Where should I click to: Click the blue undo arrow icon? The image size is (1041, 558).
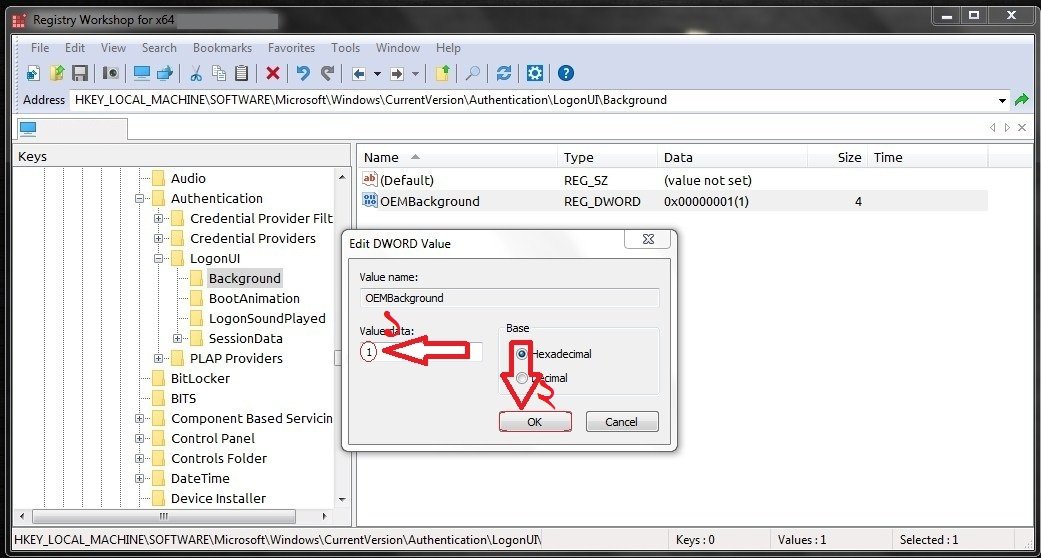303,73
